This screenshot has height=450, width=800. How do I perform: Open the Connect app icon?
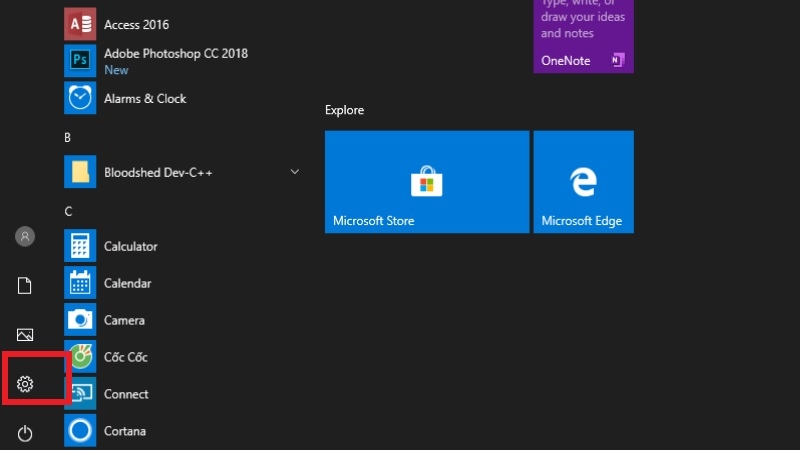(x=80, y=393)
